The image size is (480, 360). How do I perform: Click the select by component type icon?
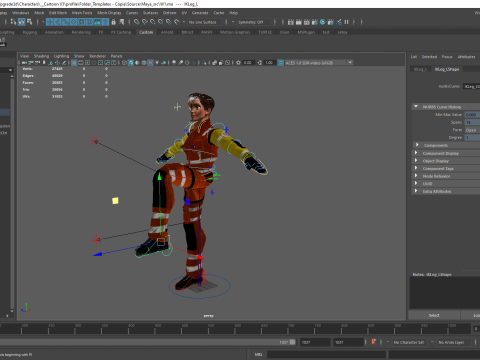point(30,22)
